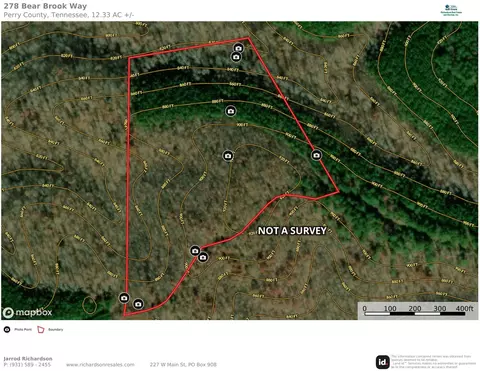Click the address 227 W Main St, PO Box 908
Screen dimensions: 480x371
[183, 365]
